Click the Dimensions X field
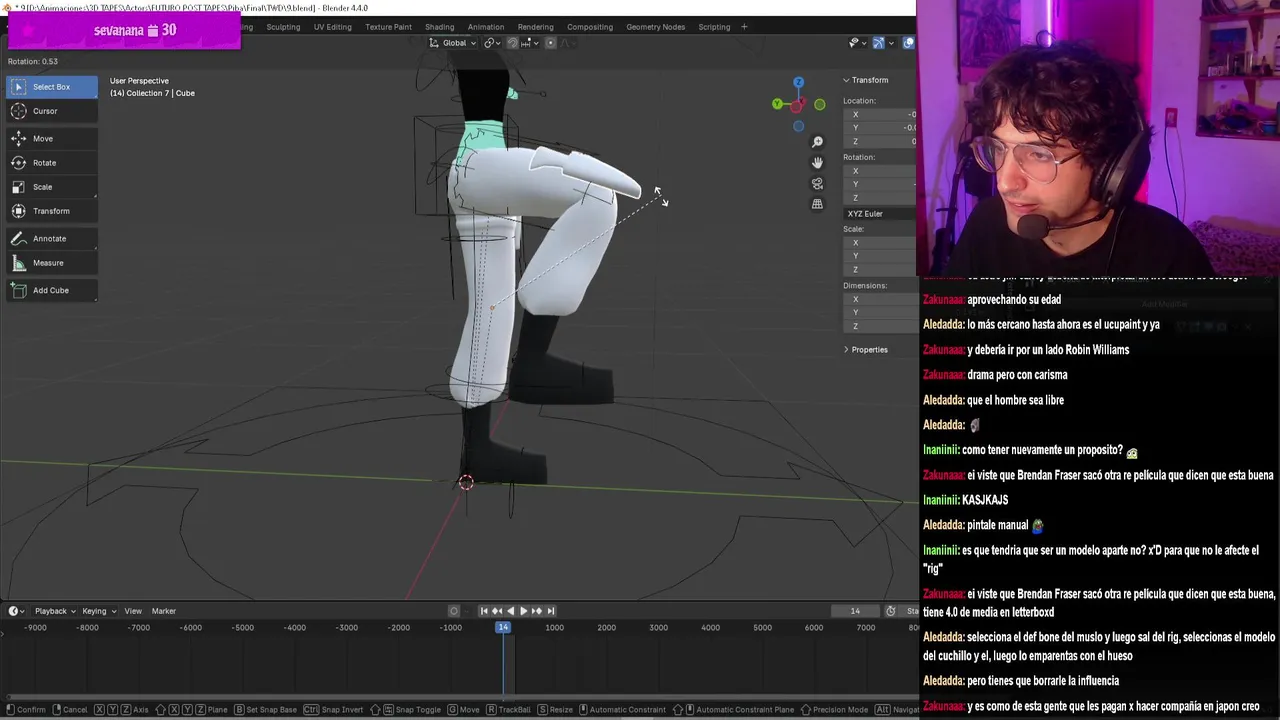Image resolution: width=1280 pixels, height=720 pixels. [880, 300]
